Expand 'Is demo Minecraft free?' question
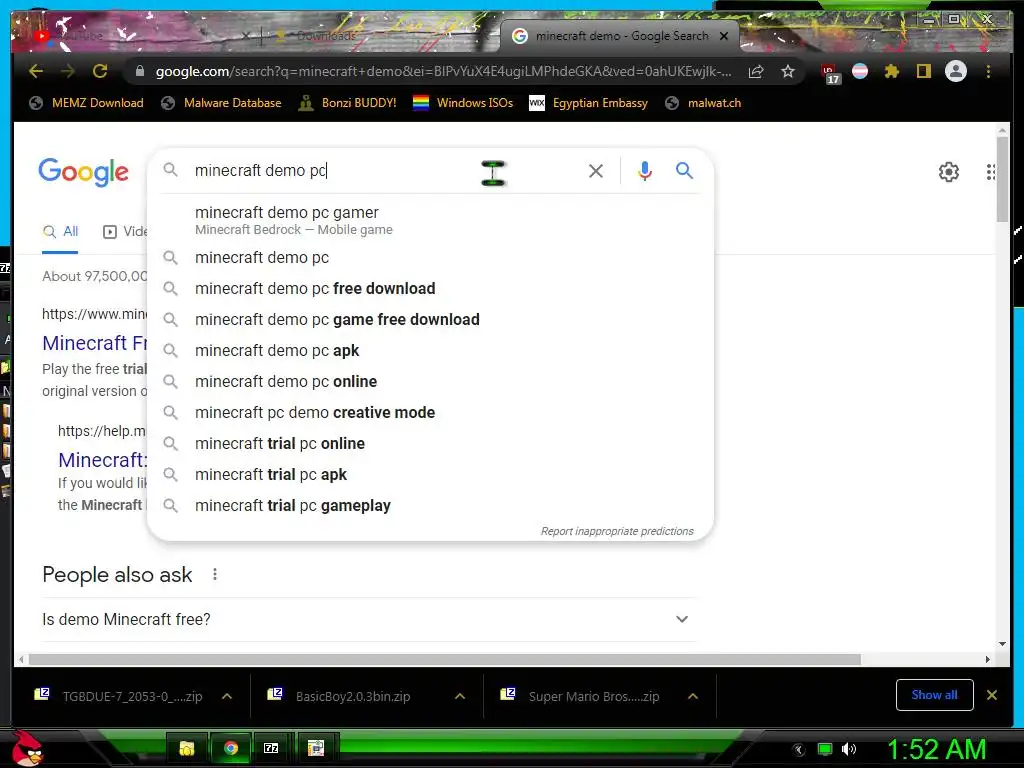 tap(368, 619)
